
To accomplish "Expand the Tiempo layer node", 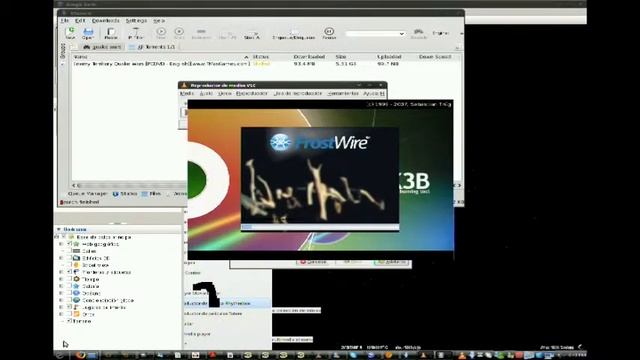I will 61,279.
